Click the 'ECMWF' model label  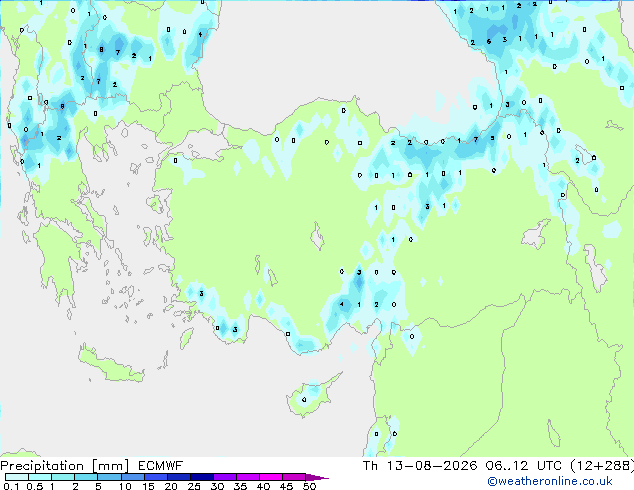160,466
